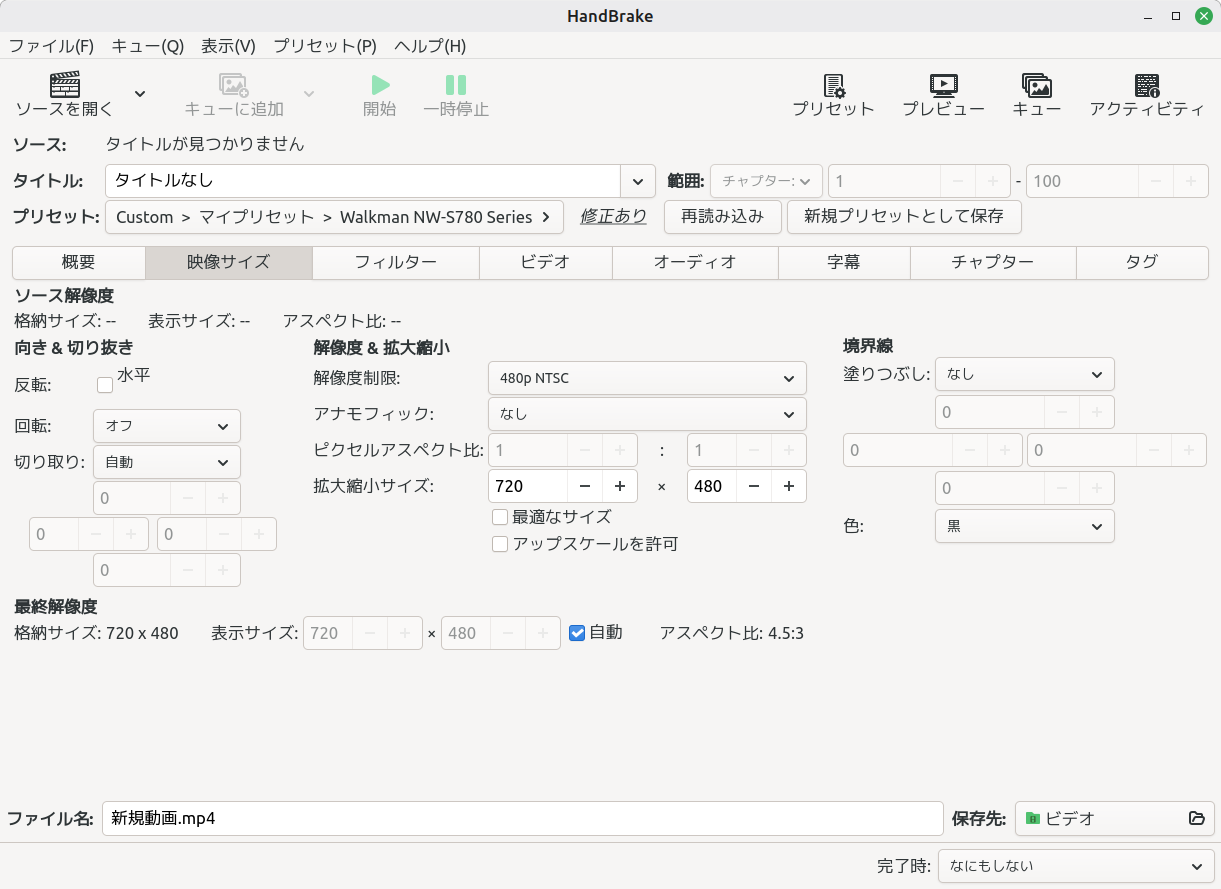Increase 拡大縮小サイズ width with plus
Viewport: 1221px width, 889px height.
pyautogui.click(x=620, y=486)
